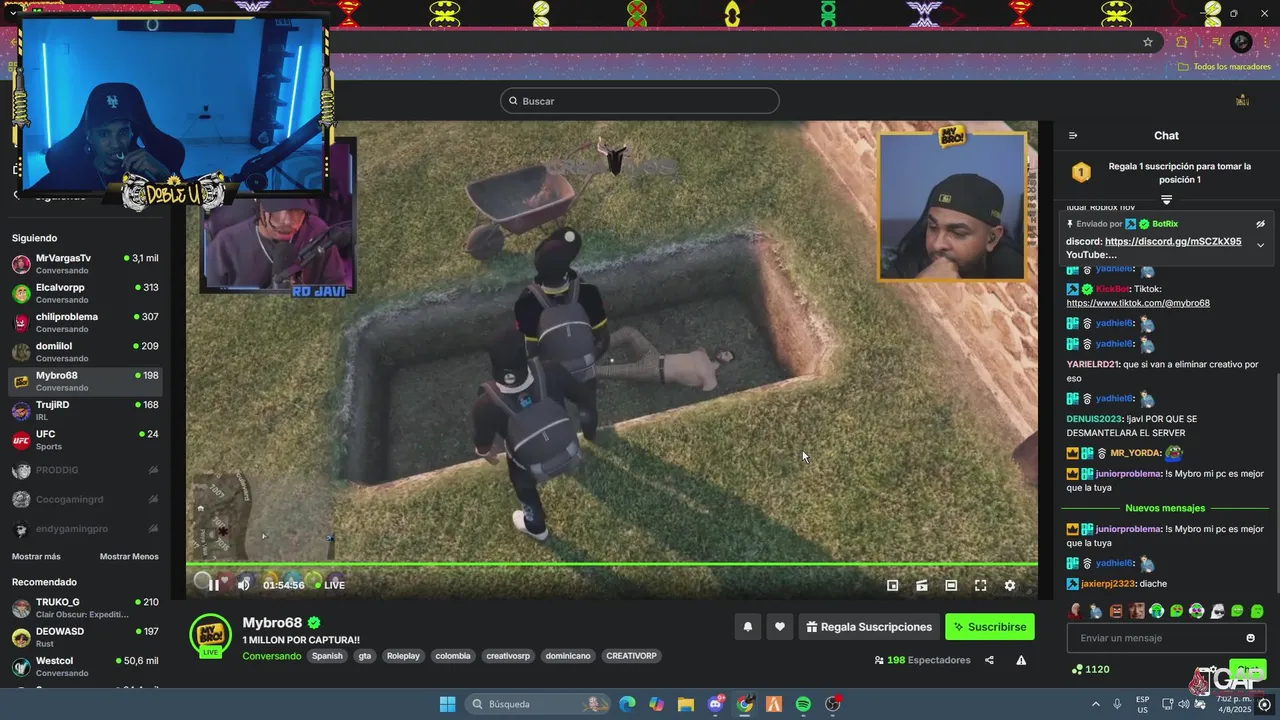Click Mostrar más in sidebar

[x=36, y=556]
